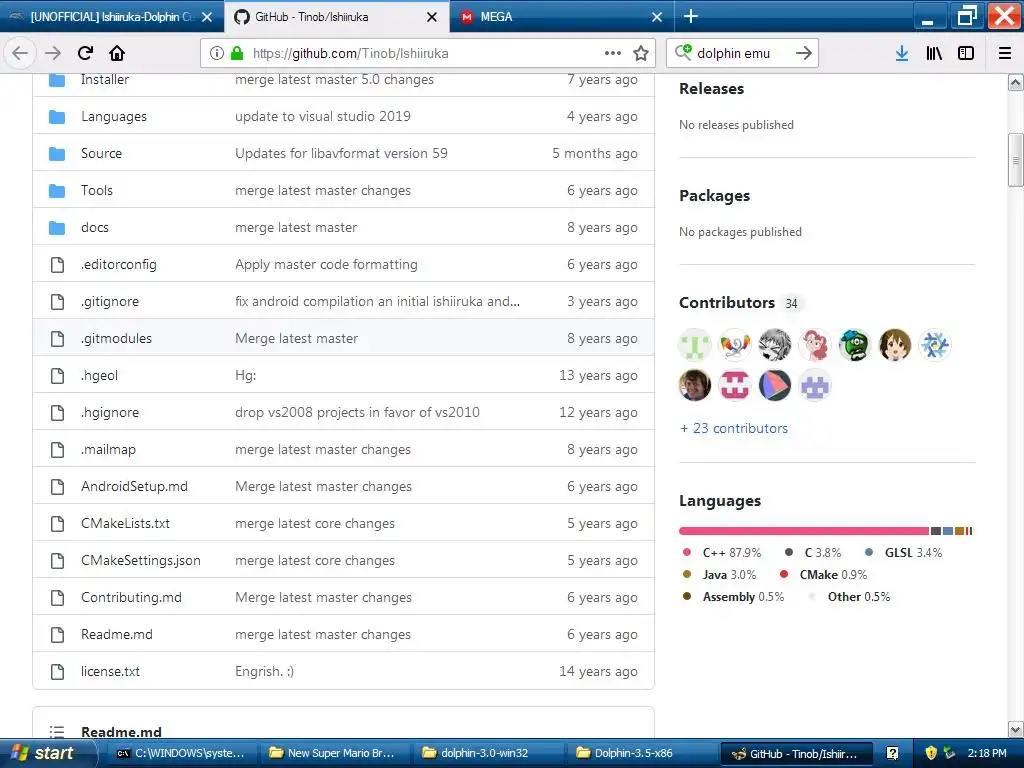This screenshot has width=1024, height=768.
Task: Show the + 23 contributors list
Action: tap(734, 428)
